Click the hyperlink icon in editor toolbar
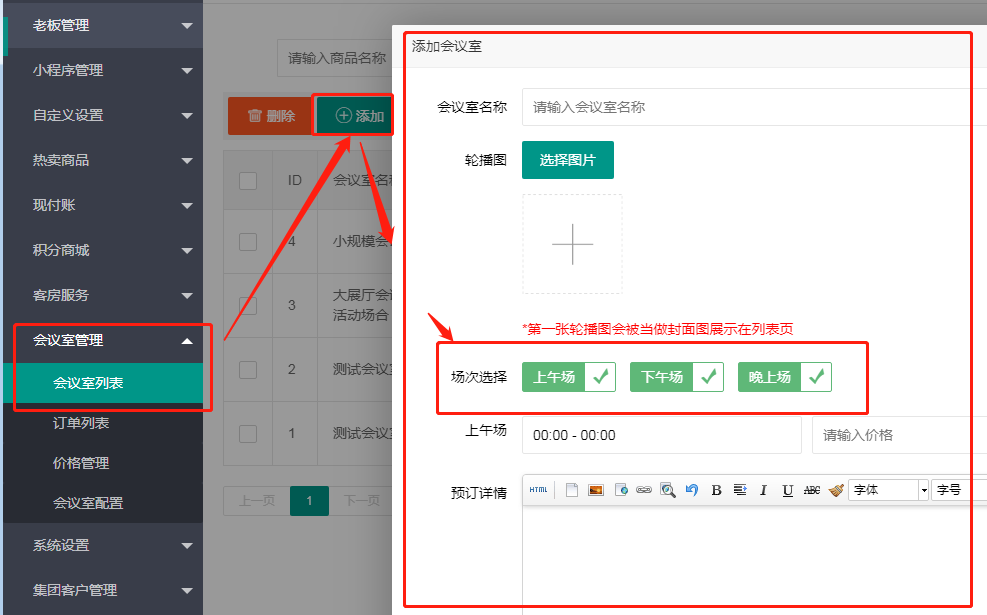 point(644,490)
